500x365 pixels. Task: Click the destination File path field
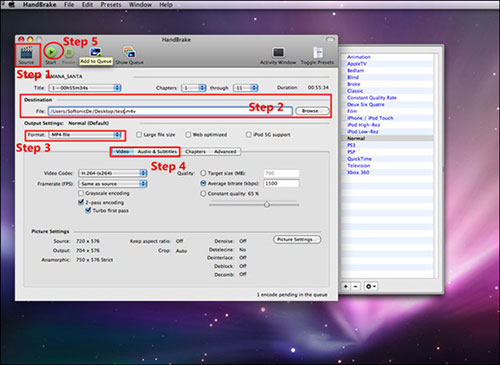point(170,111)
